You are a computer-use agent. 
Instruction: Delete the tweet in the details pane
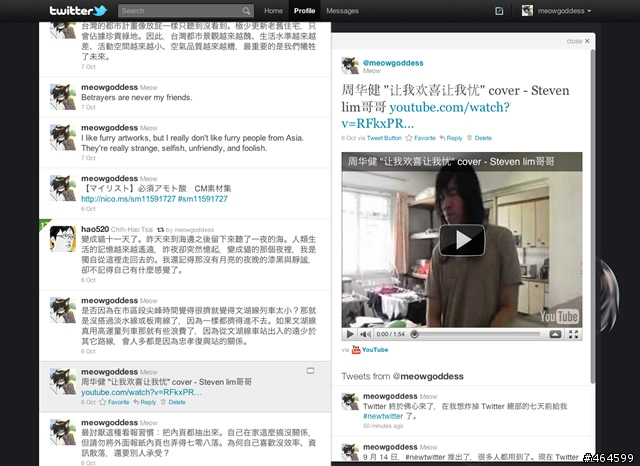coord(479,138)
